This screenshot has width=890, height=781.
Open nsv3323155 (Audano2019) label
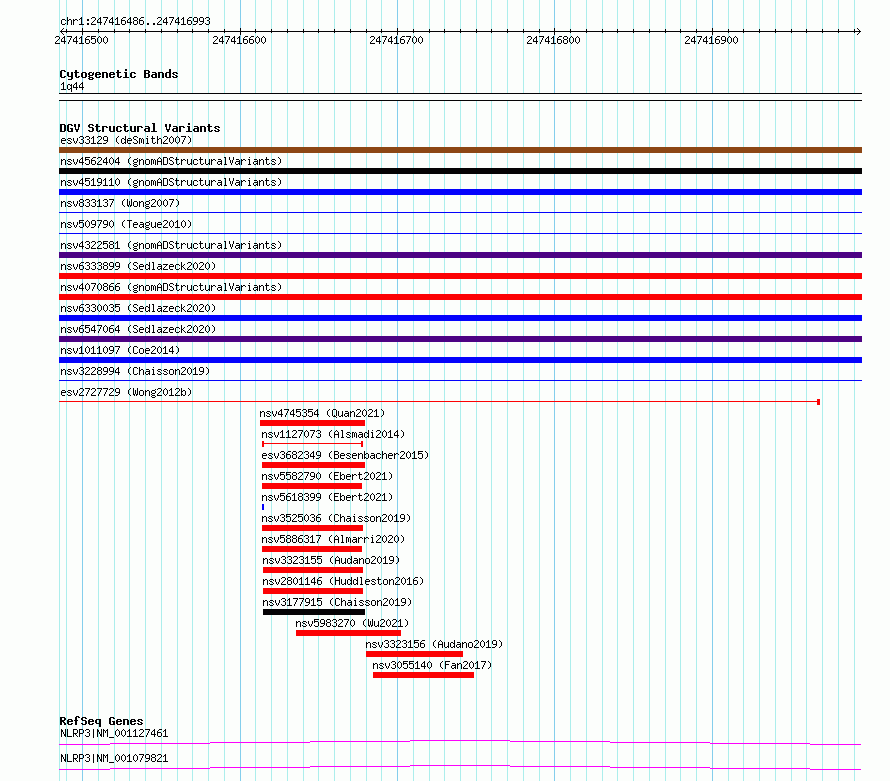pos(331,560)
